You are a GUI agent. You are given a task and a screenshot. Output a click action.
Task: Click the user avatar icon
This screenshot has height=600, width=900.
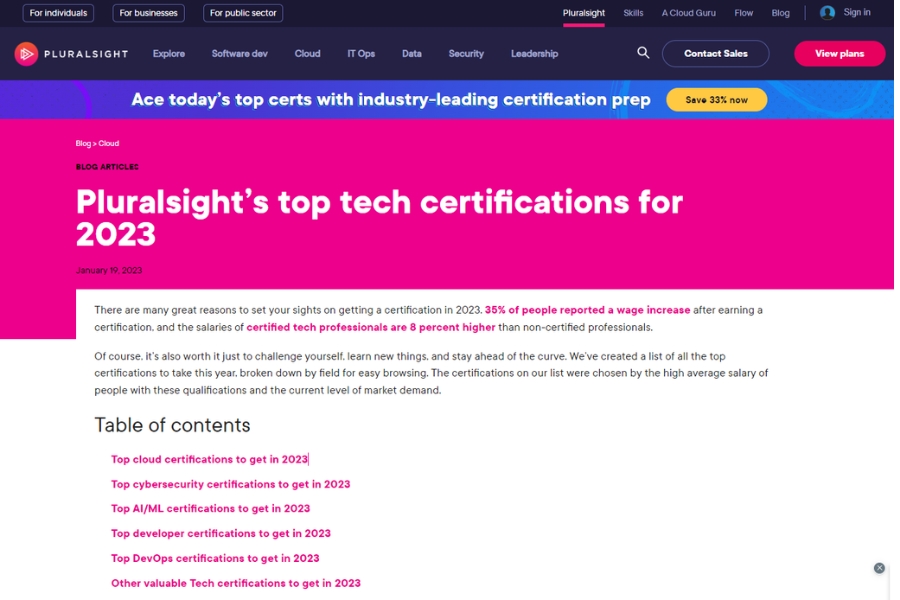point(827,13)
